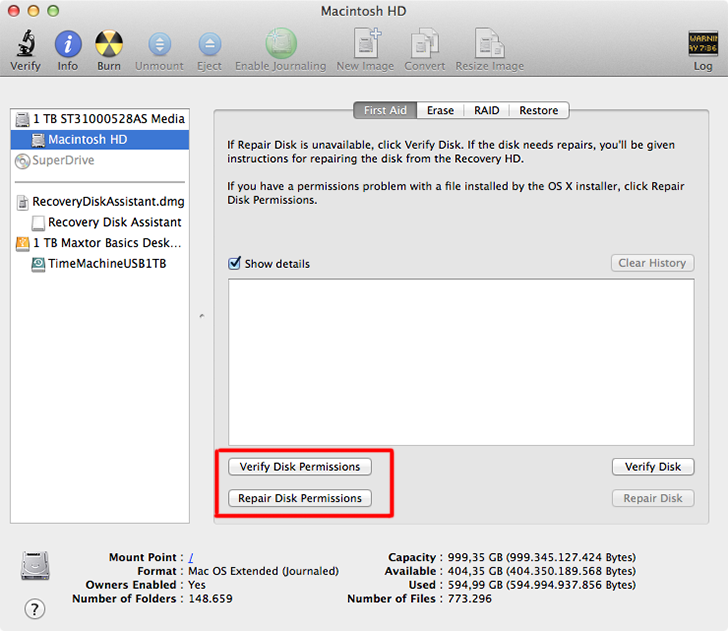
Task: Click the Resize Image toolbar icon
Action: pyautogui.click(x=489, y=43)
